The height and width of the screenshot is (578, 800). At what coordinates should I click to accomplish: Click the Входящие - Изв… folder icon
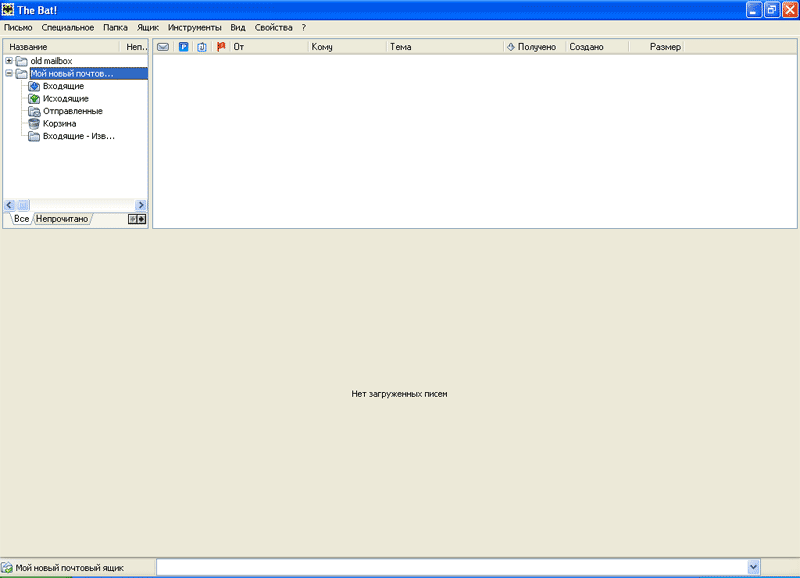point(34,136)
